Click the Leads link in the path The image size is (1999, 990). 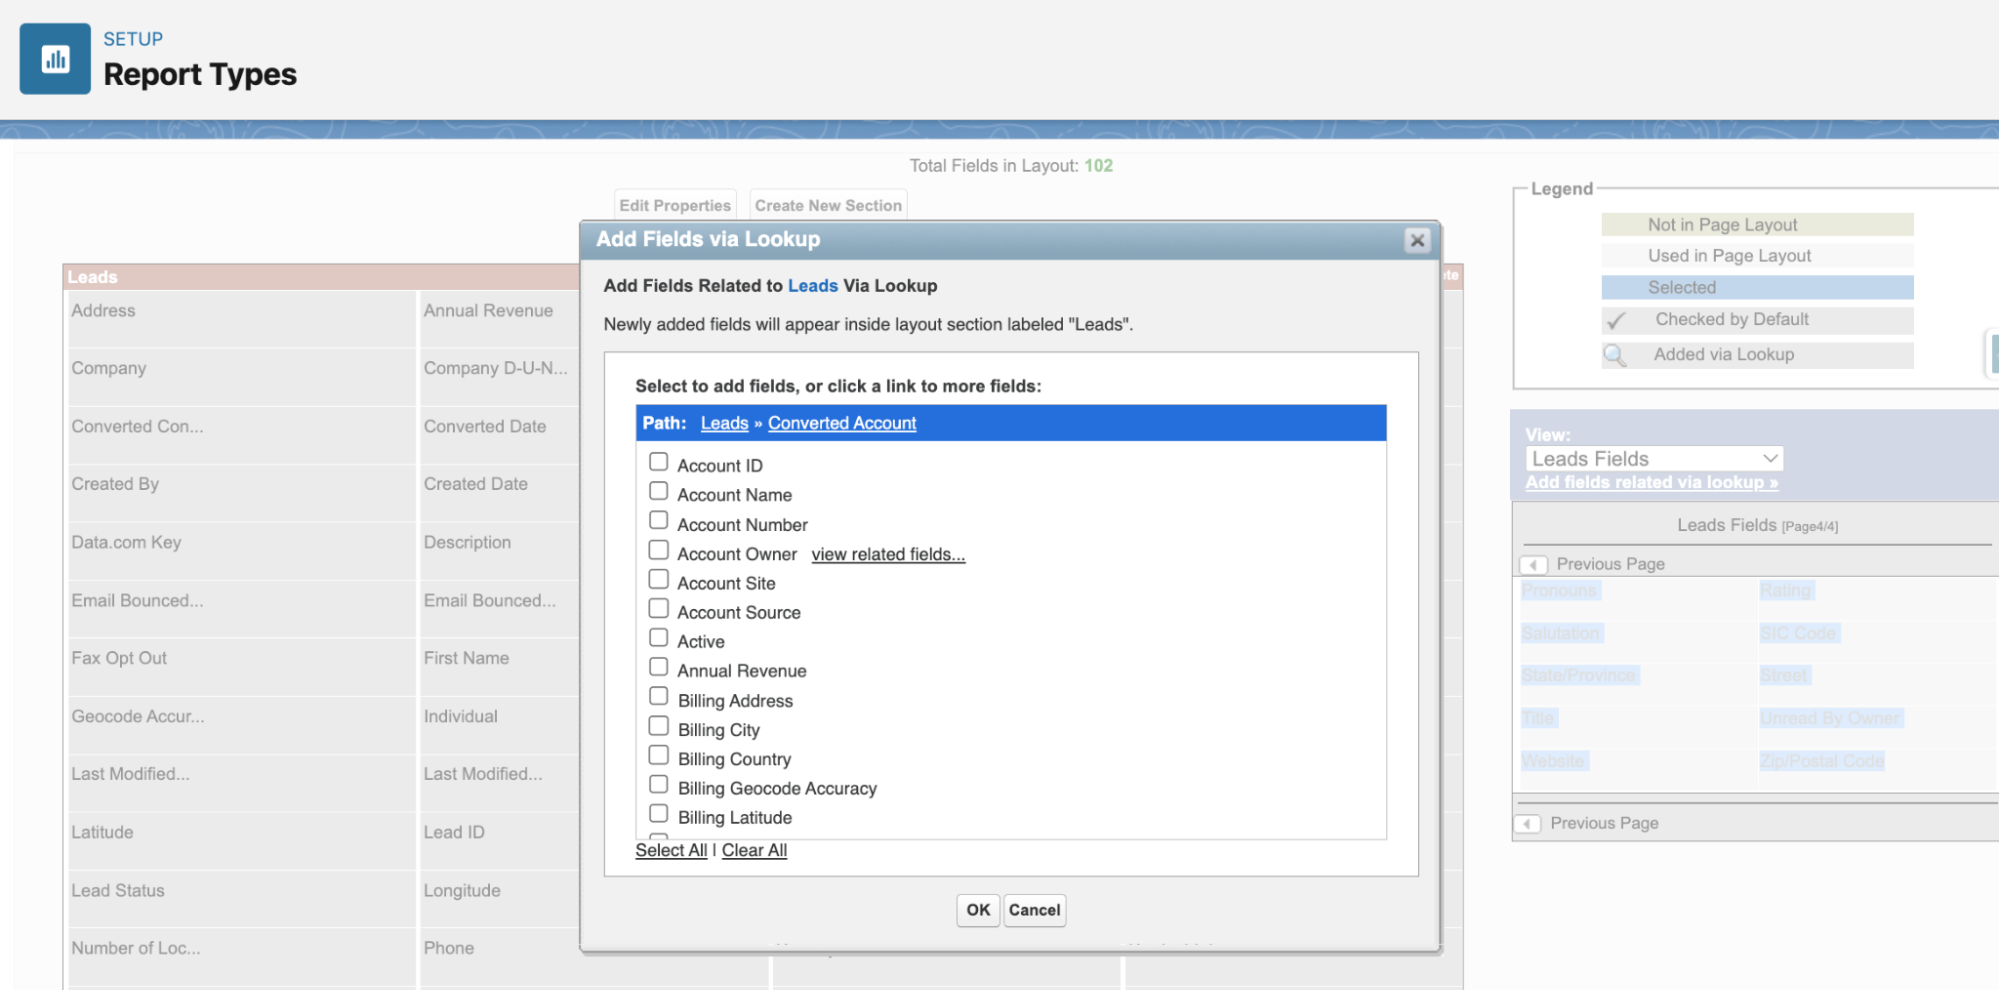click(724, 423)
